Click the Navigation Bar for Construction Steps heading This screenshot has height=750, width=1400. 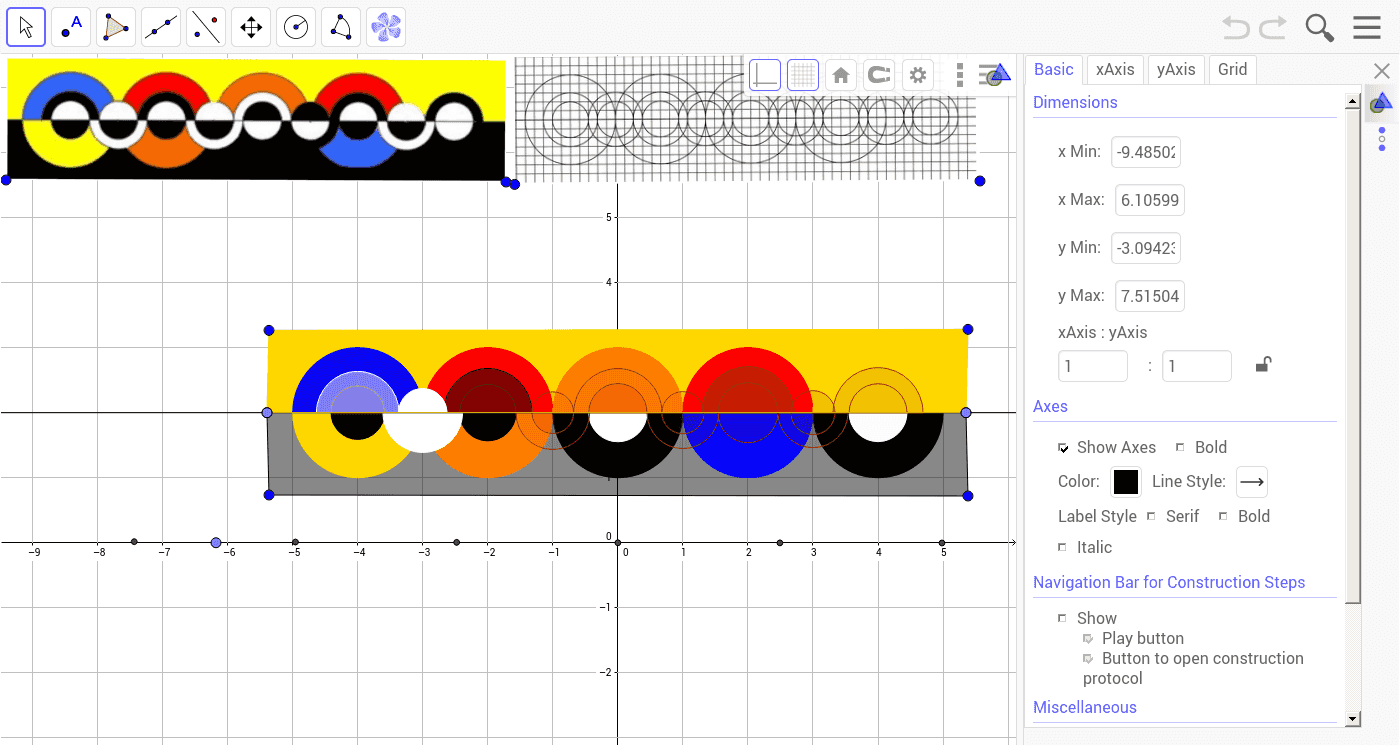click(x=1169, y=582)
